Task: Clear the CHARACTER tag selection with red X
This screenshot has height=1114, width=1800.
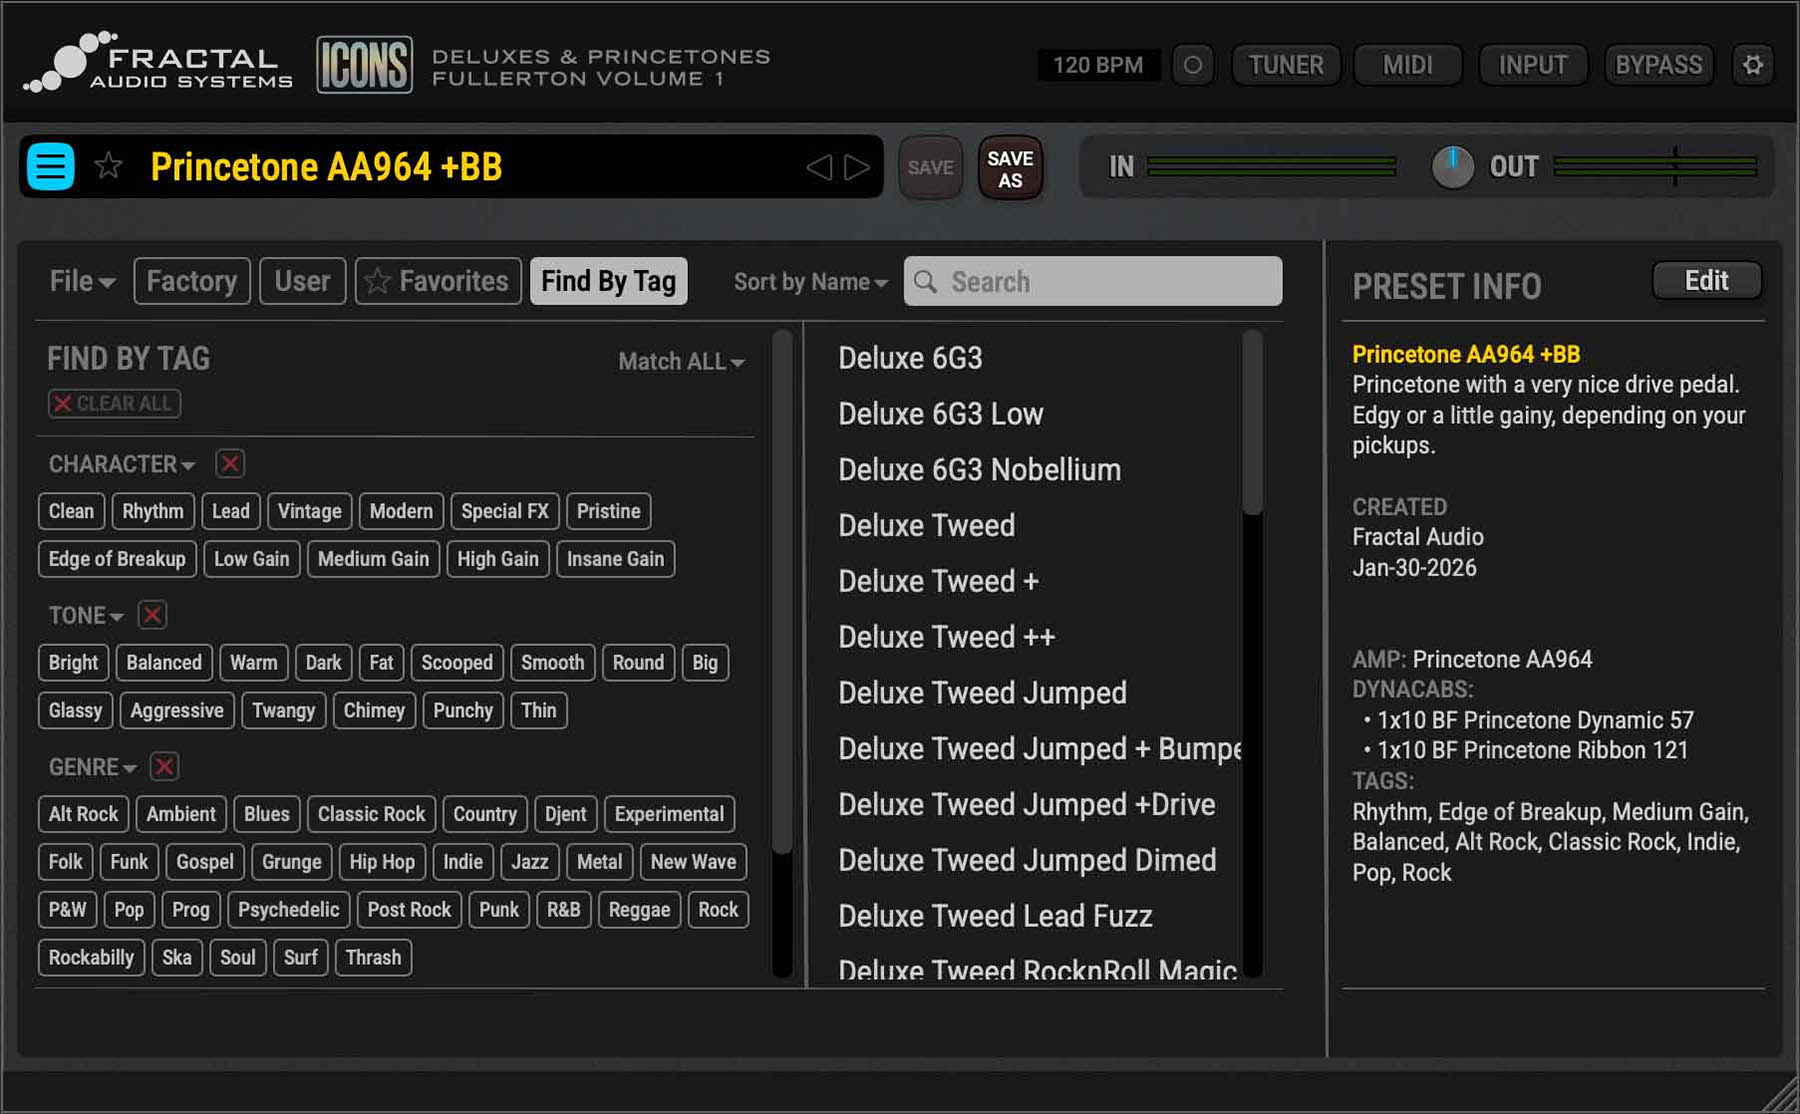Action: tap(229, 463)
